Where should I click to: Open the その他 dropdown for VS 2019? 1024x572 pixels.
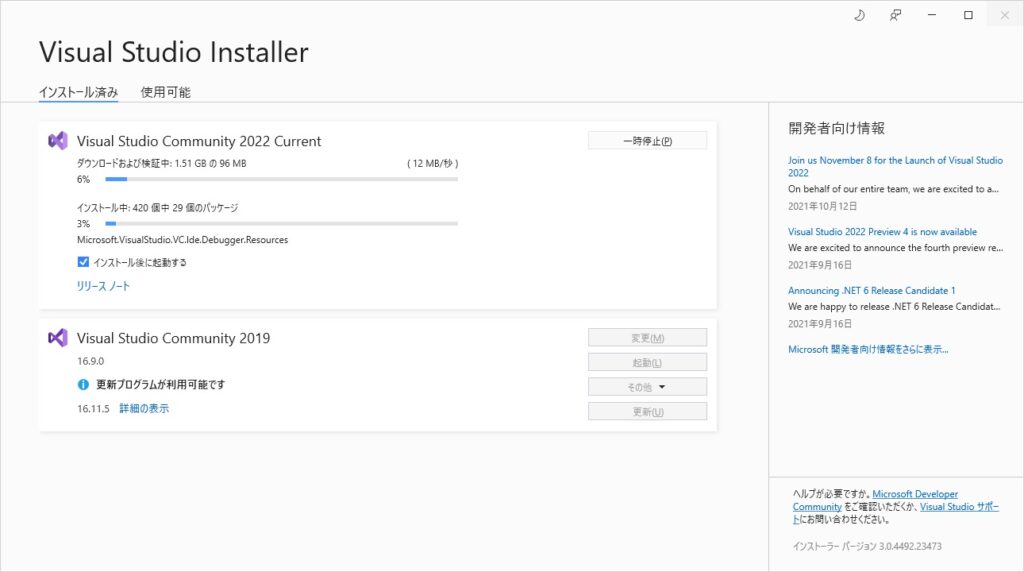point(647,387)
